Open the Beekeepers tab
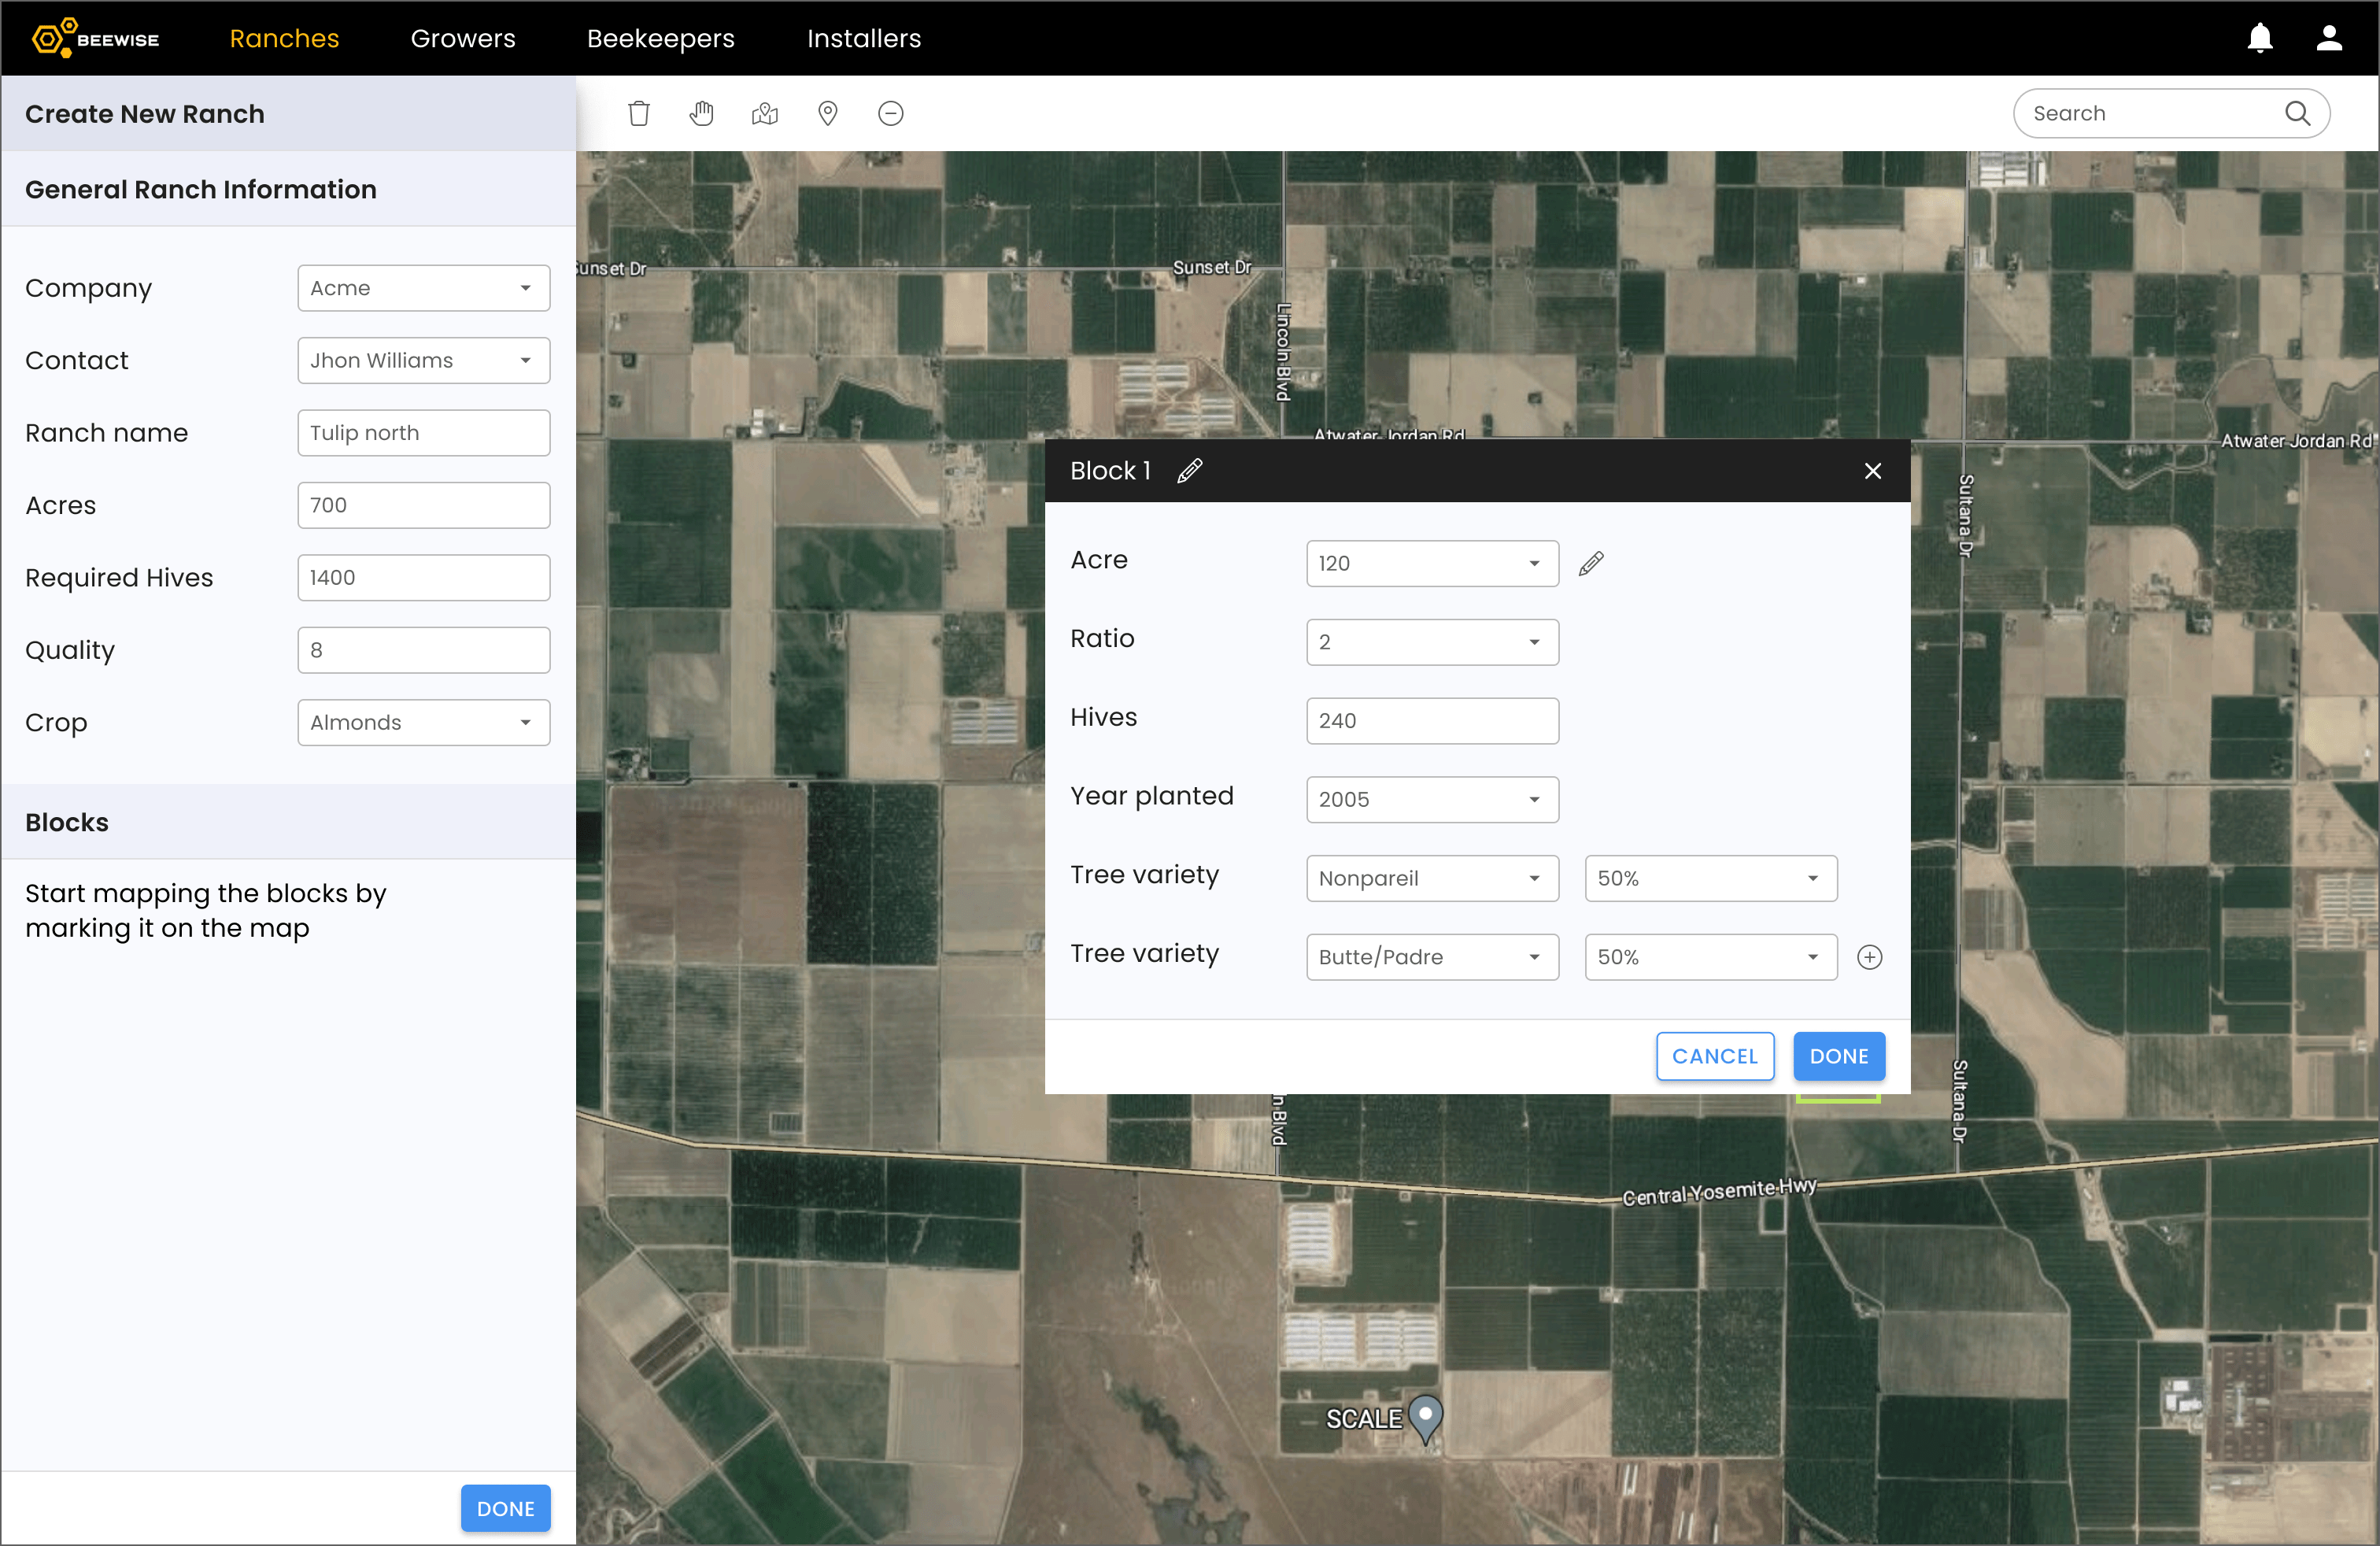2380x1546 pixels. click(660, 38)
